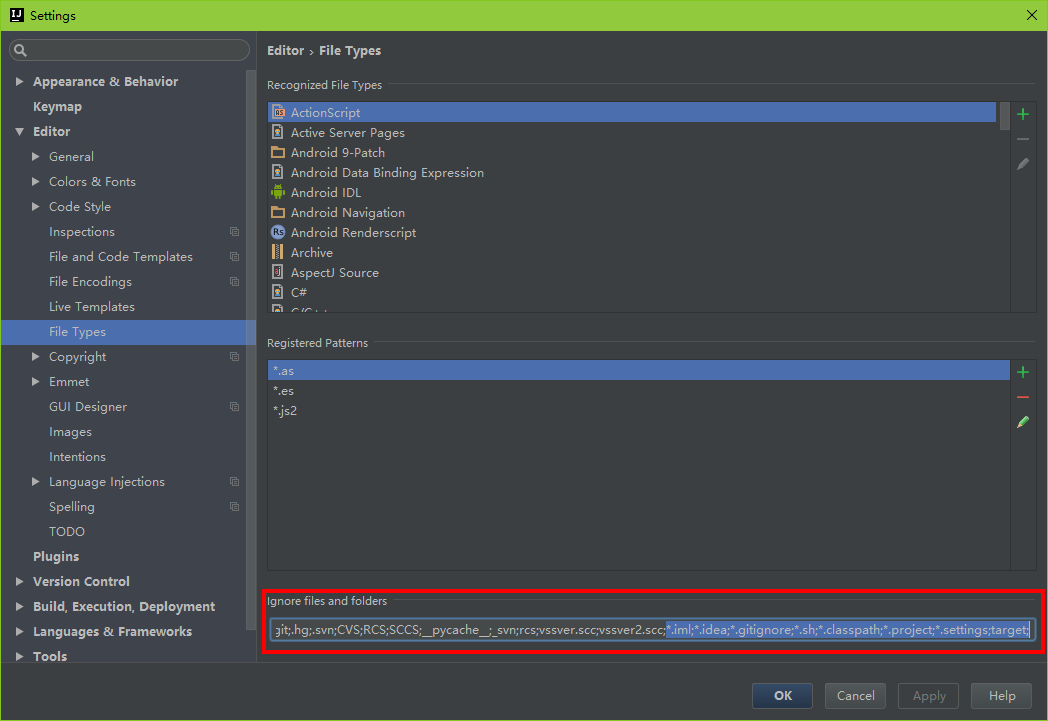
Task: Select the Archive file type
Action: coord(311,253)
